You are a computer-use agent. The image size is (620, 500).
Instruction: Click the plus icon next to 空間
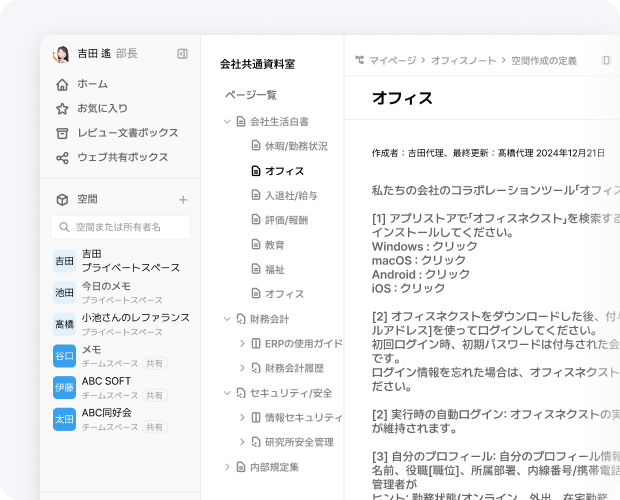(x=182, y=199)
